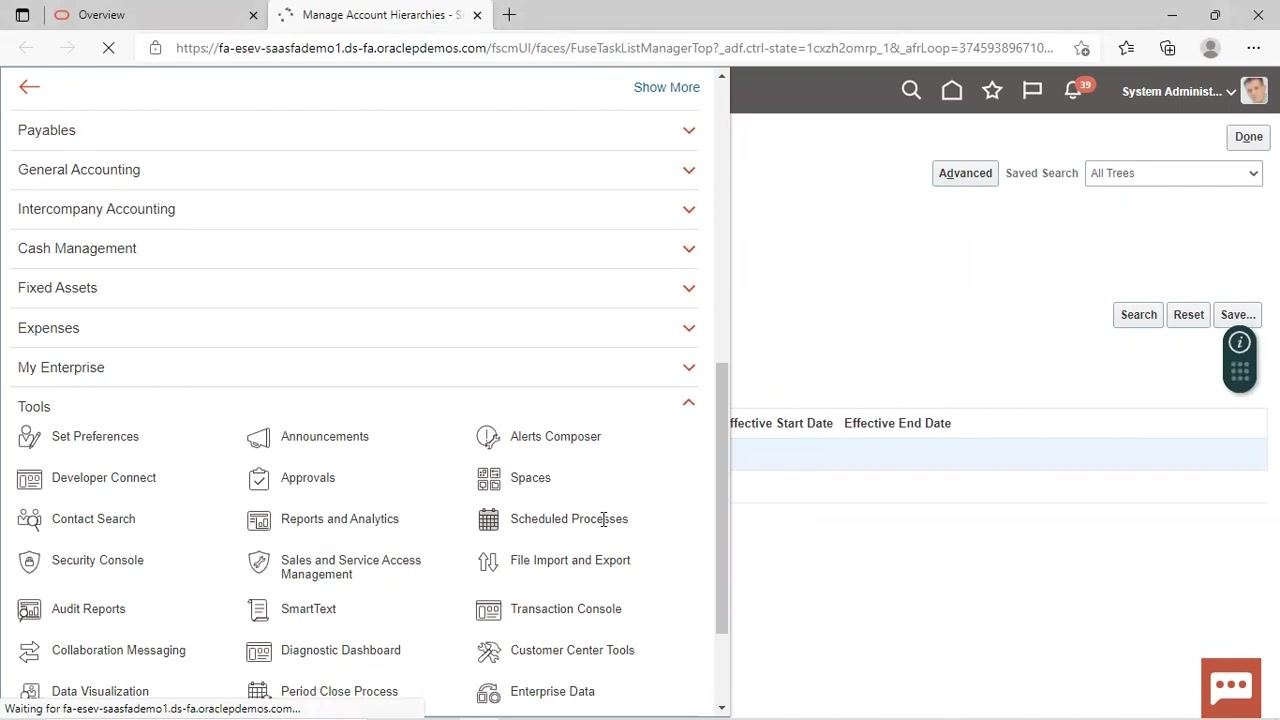Click the Contact Search icon

(30, 519)
